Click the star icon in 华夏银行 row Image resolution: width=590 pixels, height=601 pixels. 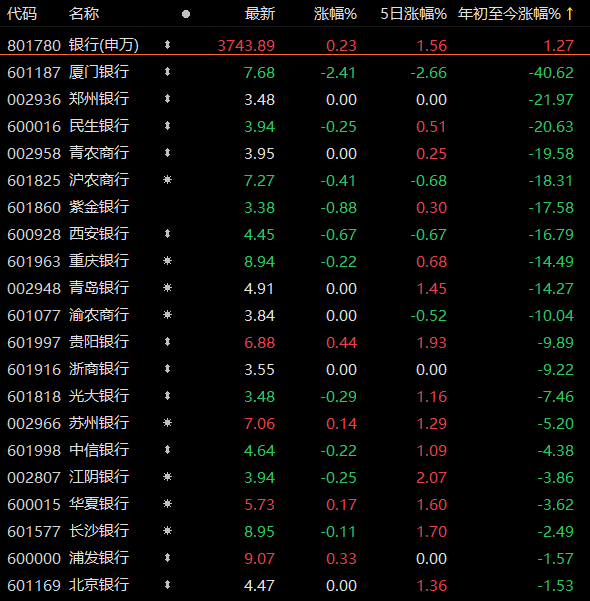pos(168,504)
